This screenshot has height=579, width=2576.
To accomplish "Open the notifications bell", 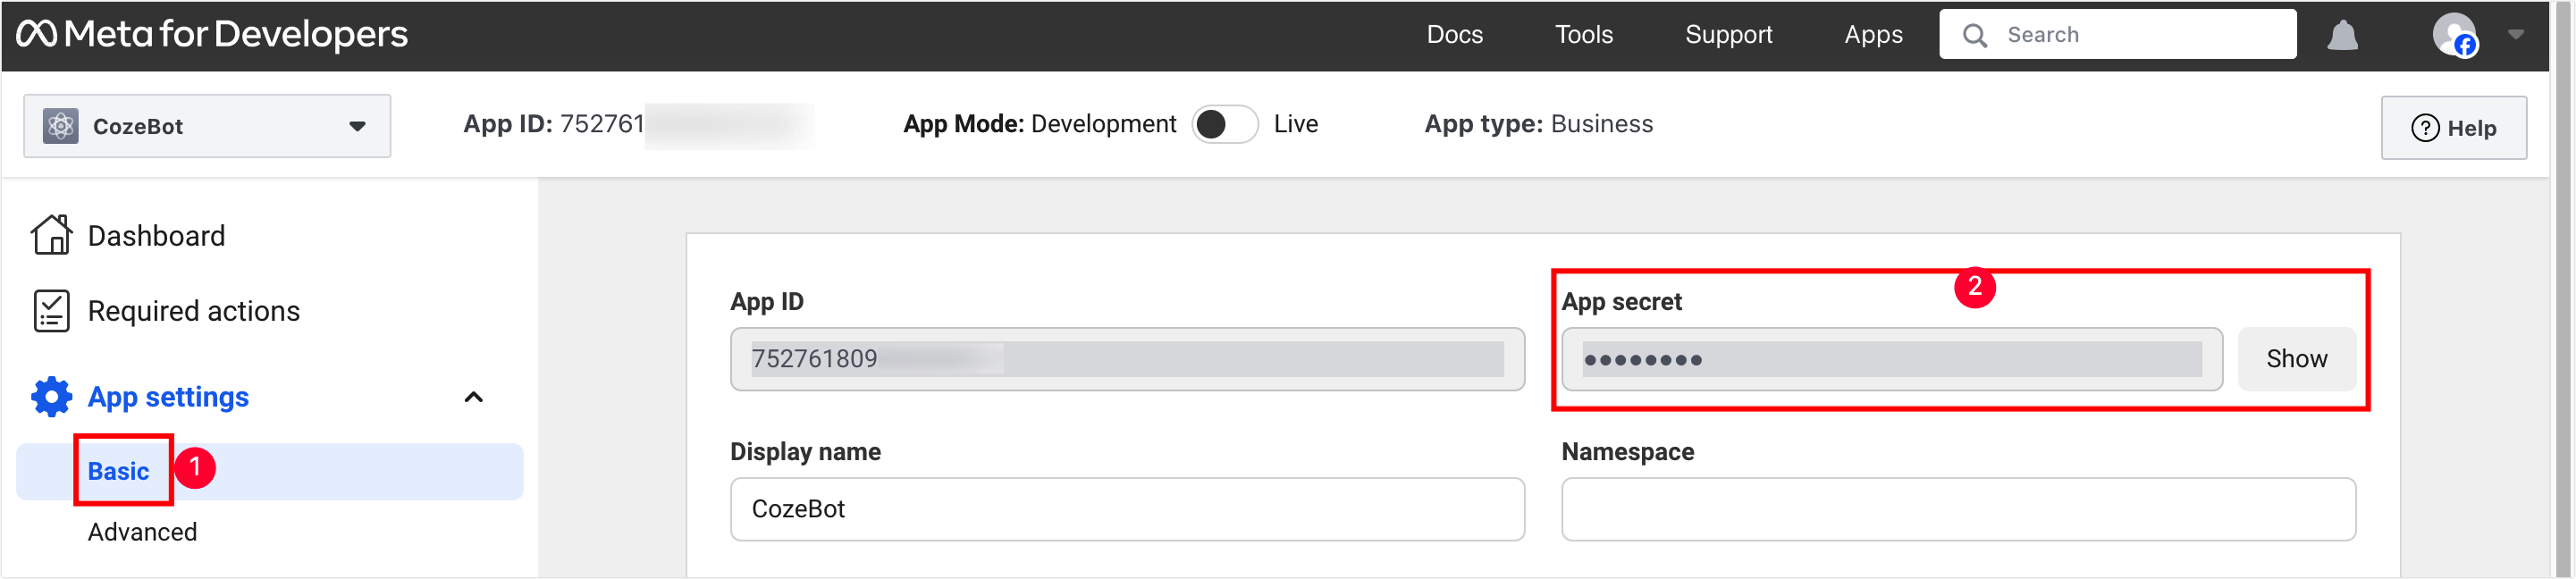I will tap(2342, 36).
